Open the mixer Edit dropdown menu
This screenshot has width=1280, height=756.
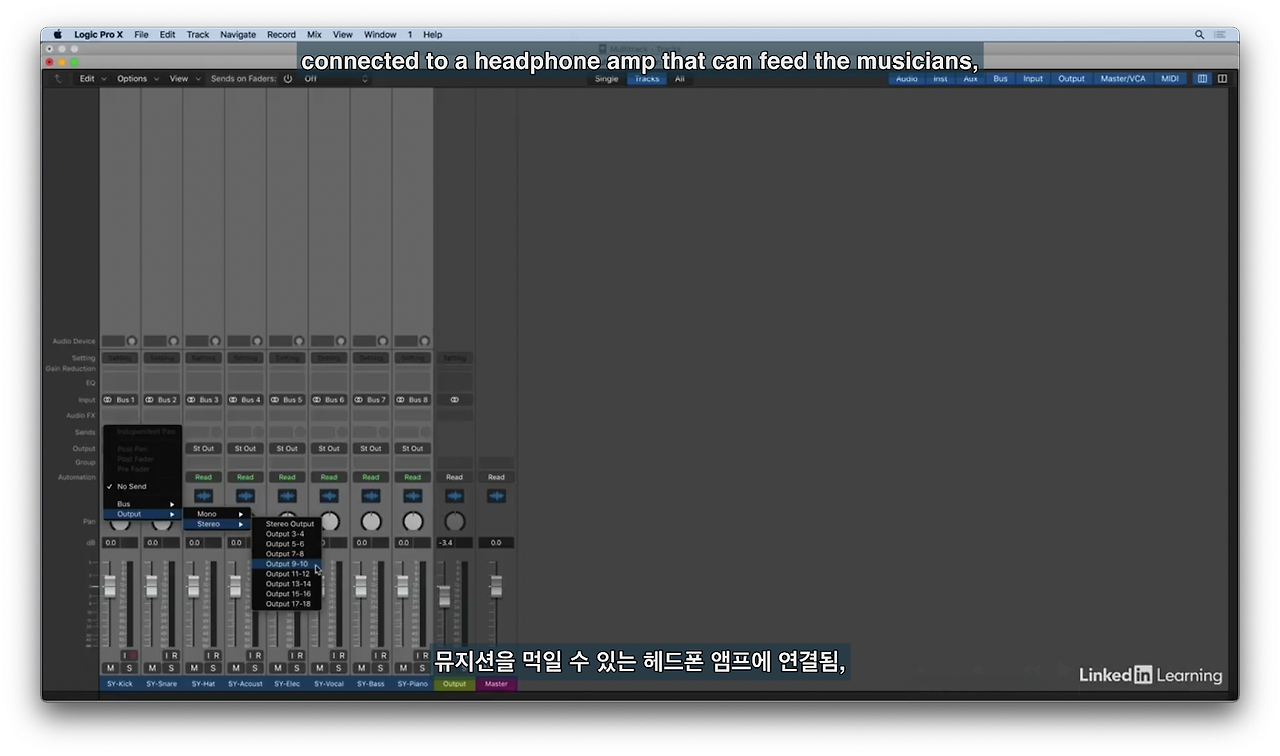coord(92,78)
